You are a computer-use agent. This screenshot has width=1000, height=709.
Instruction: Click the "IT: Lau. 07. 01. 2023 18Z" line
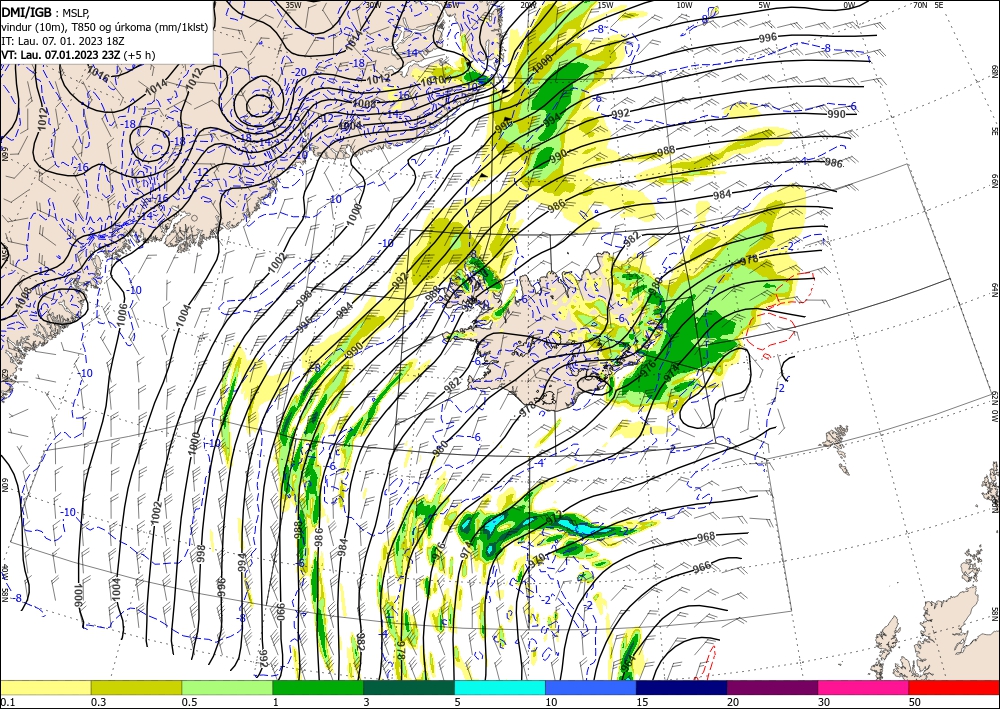(x=62, y=41)
